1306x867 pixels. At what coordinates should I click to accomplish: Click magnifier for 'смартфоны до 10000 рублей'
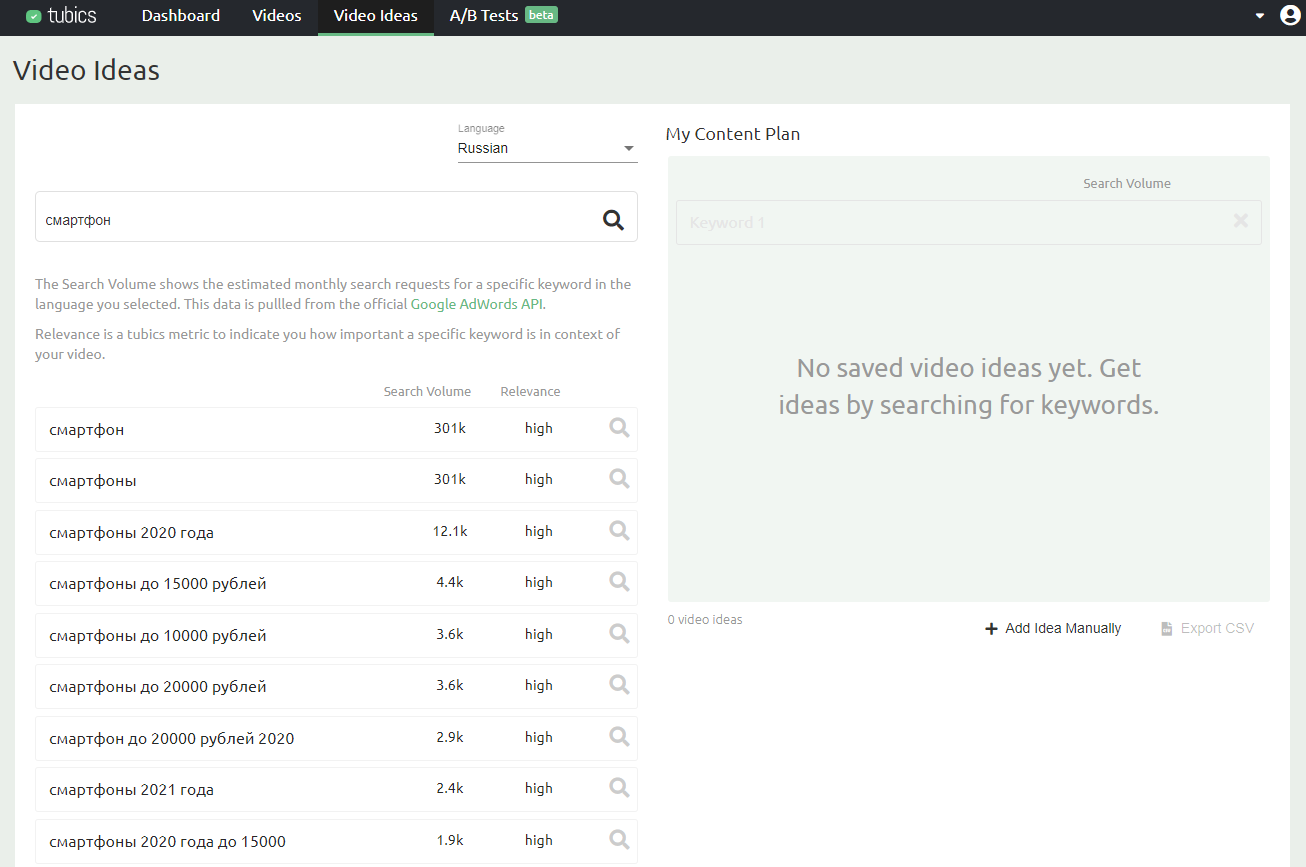(619, 634)
